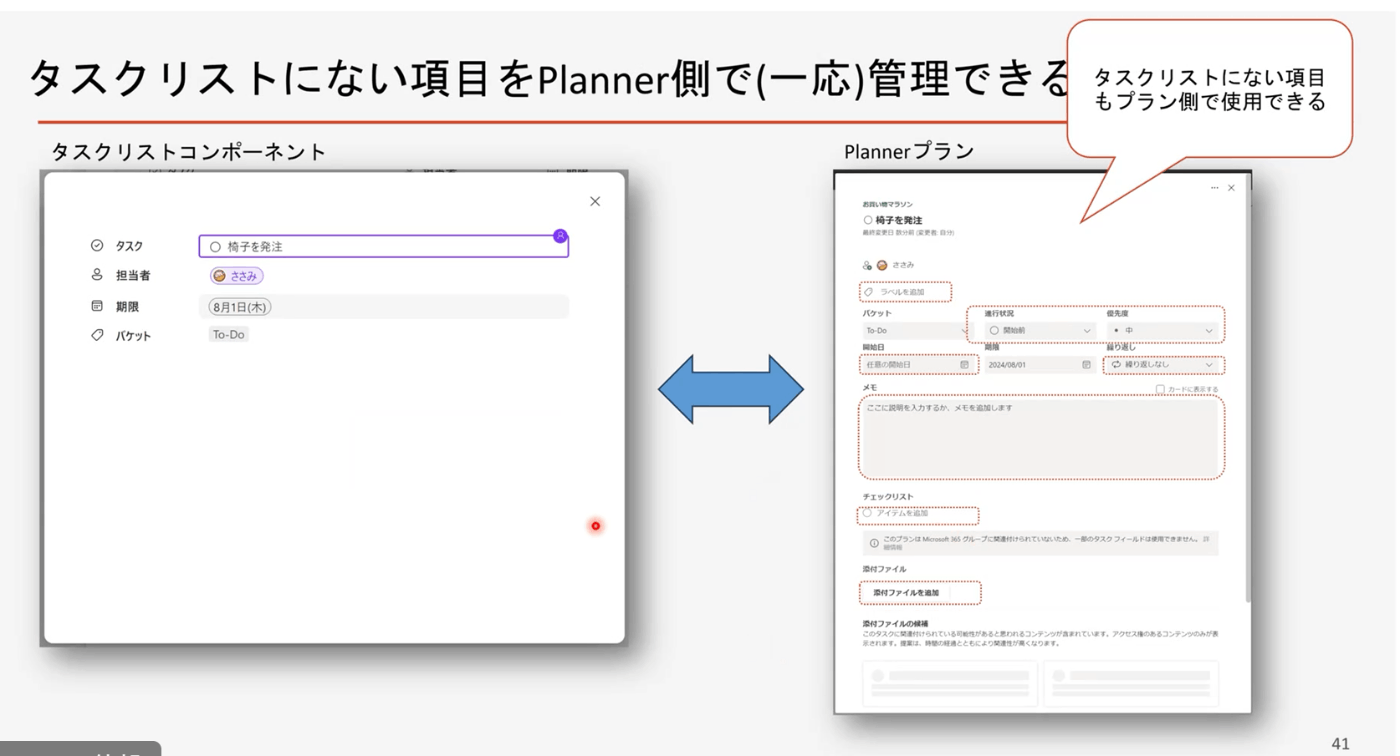1400x756 pixels.
Task: Open the 8月1日(木) due date chip
Action: (x=240, y=307)
